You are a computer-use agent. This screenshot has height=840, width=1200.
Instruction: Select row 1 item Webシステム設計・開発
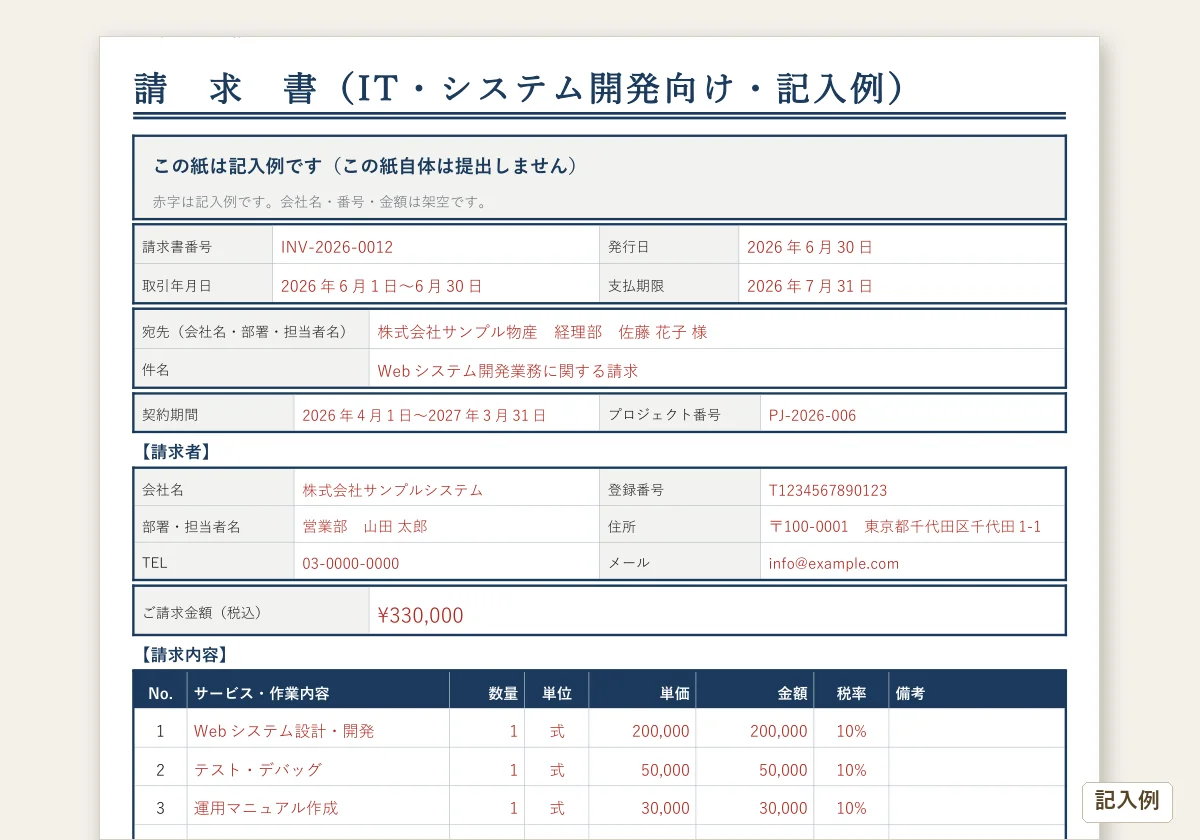(x=284, y=731)
